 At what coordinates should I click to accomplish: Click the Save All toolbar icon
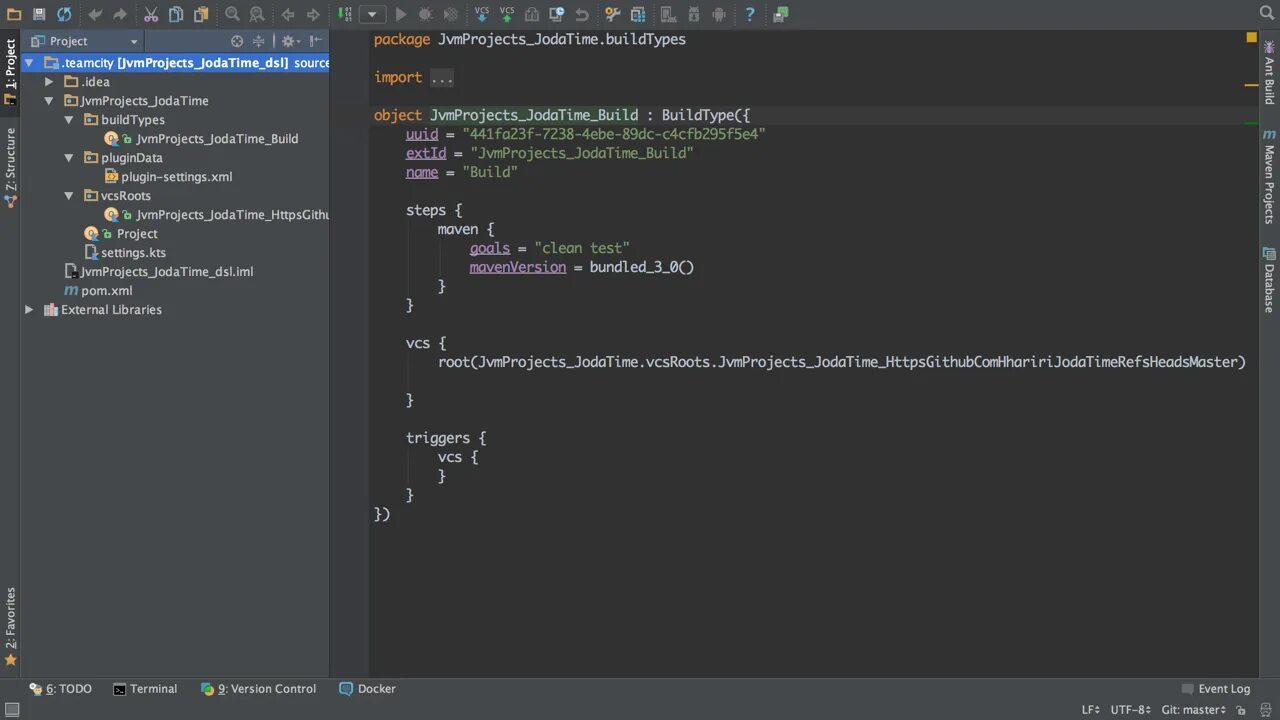click(39, 14)
